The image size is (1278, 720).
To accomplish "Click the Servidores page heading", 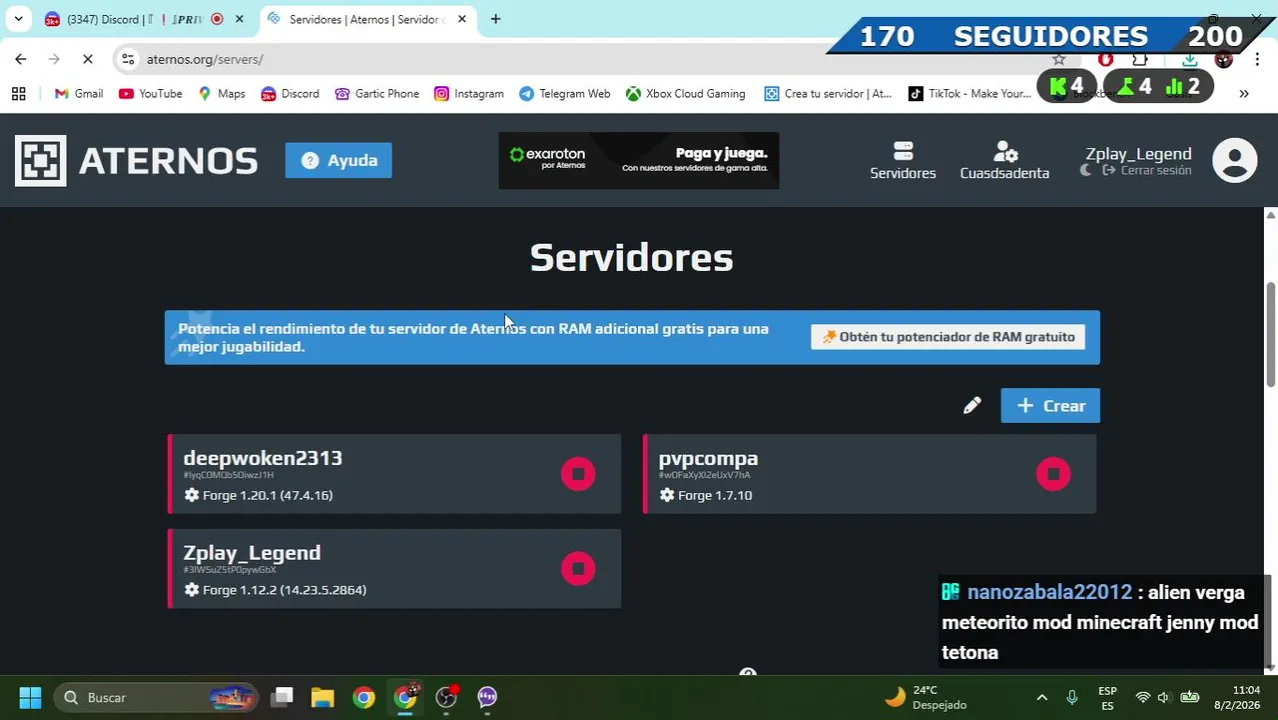I will 631,258.
